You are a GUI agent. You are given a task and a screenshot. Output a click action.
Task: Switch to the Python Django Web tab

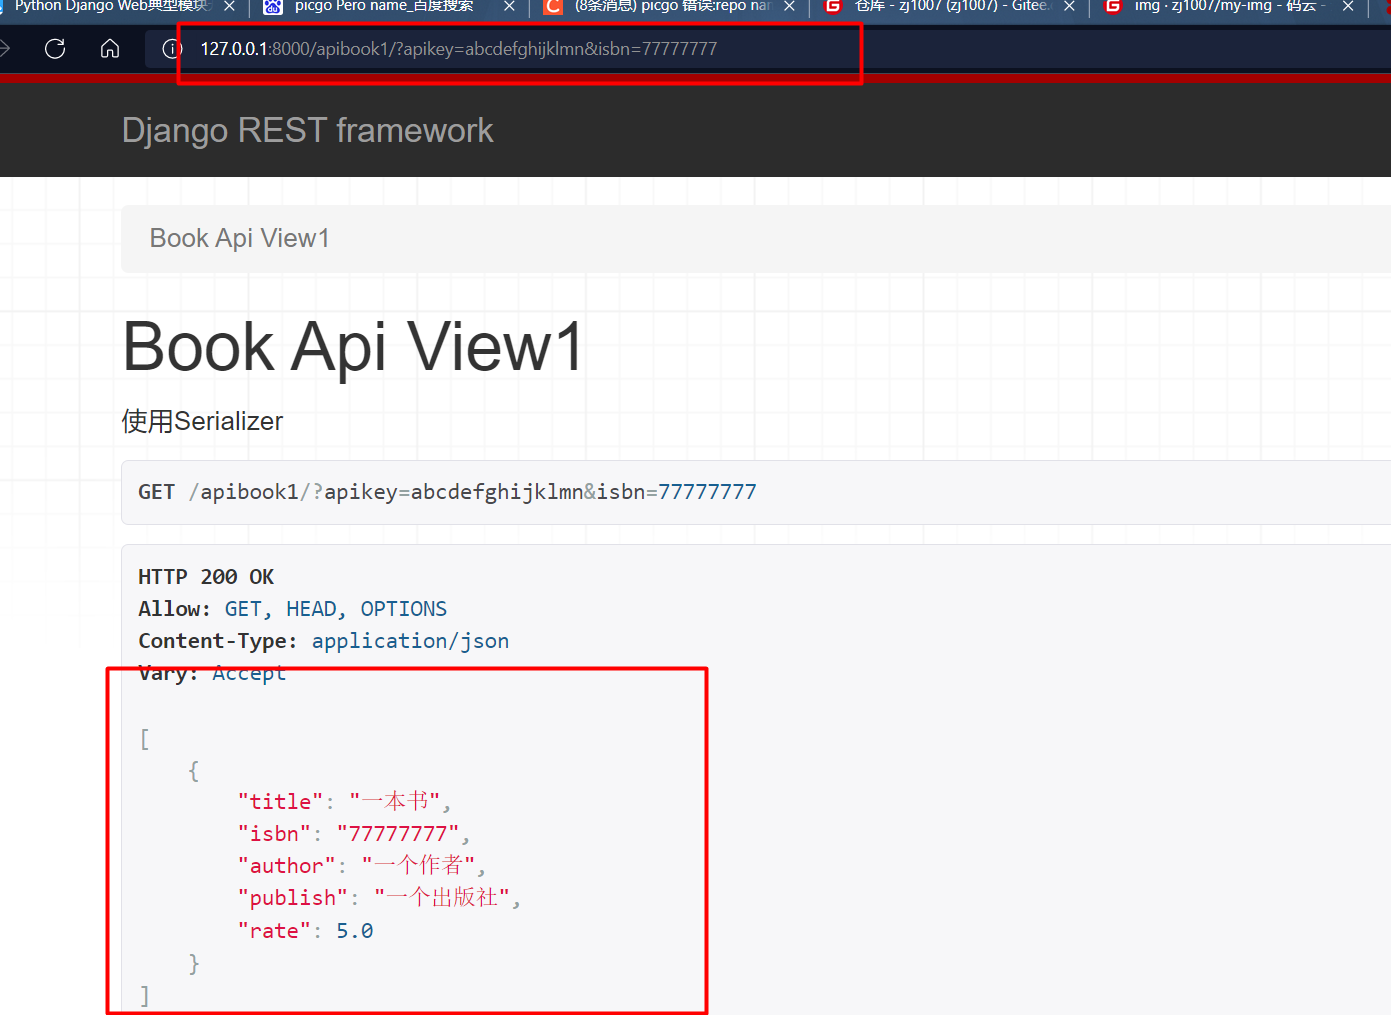pos(110,7)
